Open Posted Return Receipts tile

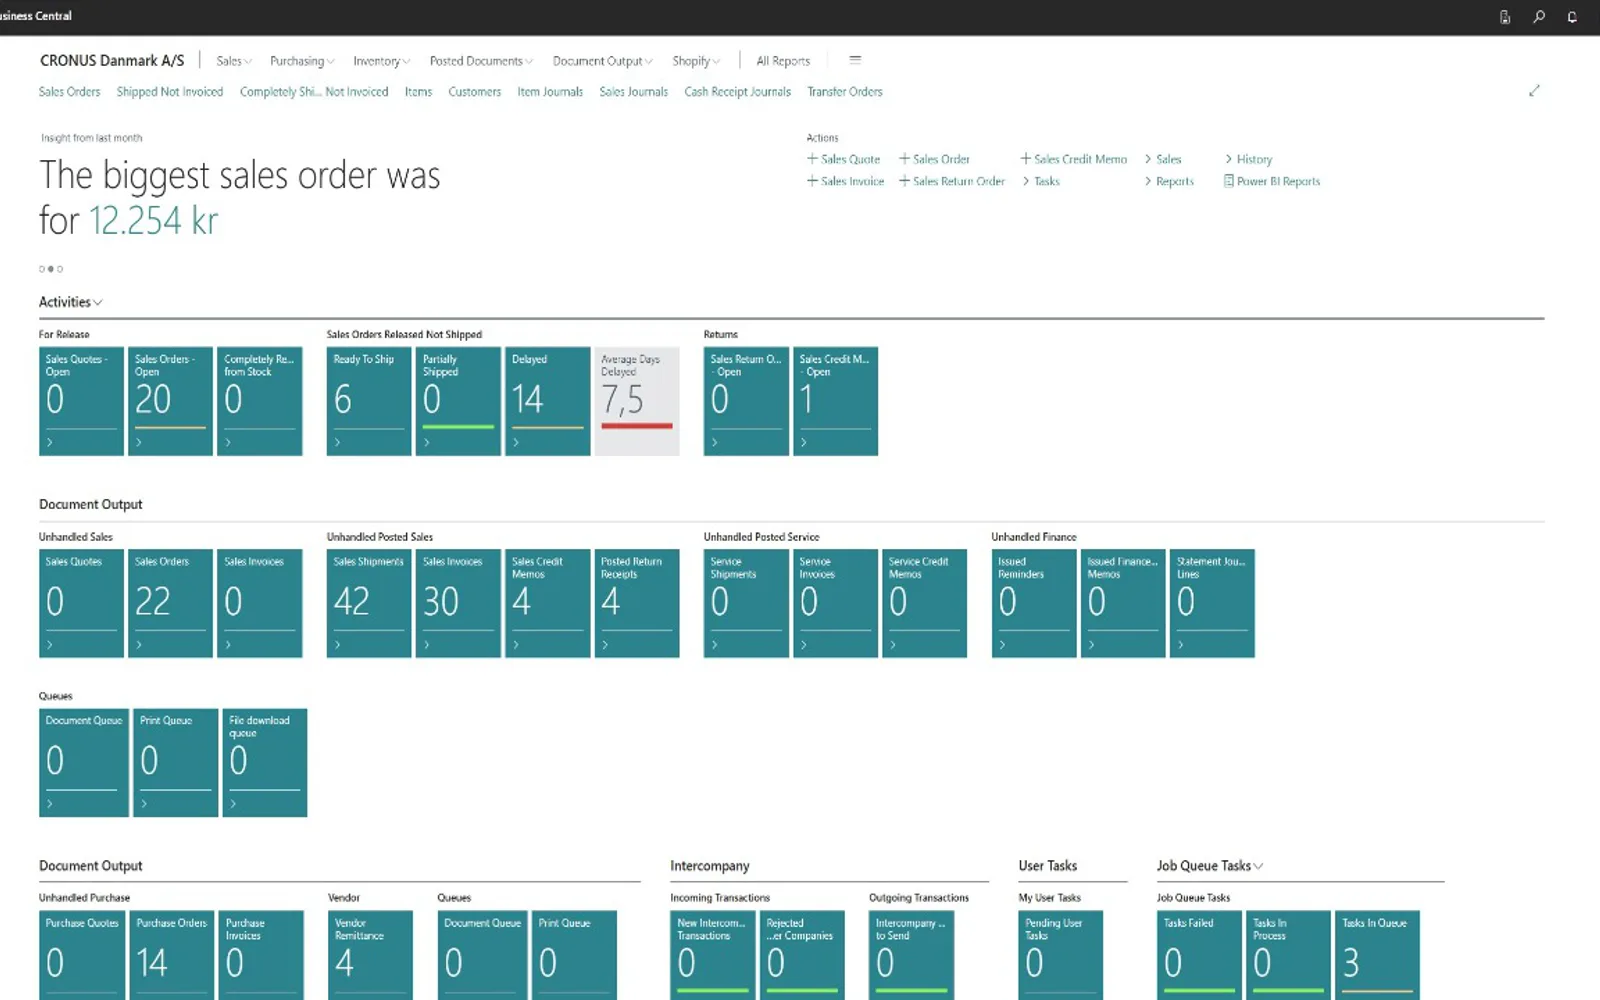click(637, 603)
